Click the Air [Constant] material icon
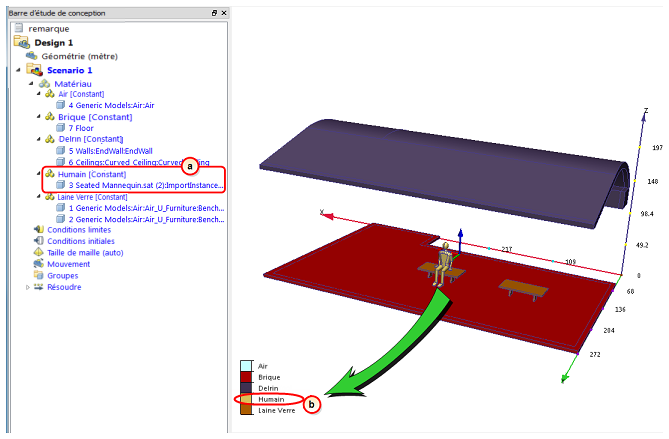The width and height of the screenshot is (669, 439). pos(50,94)
